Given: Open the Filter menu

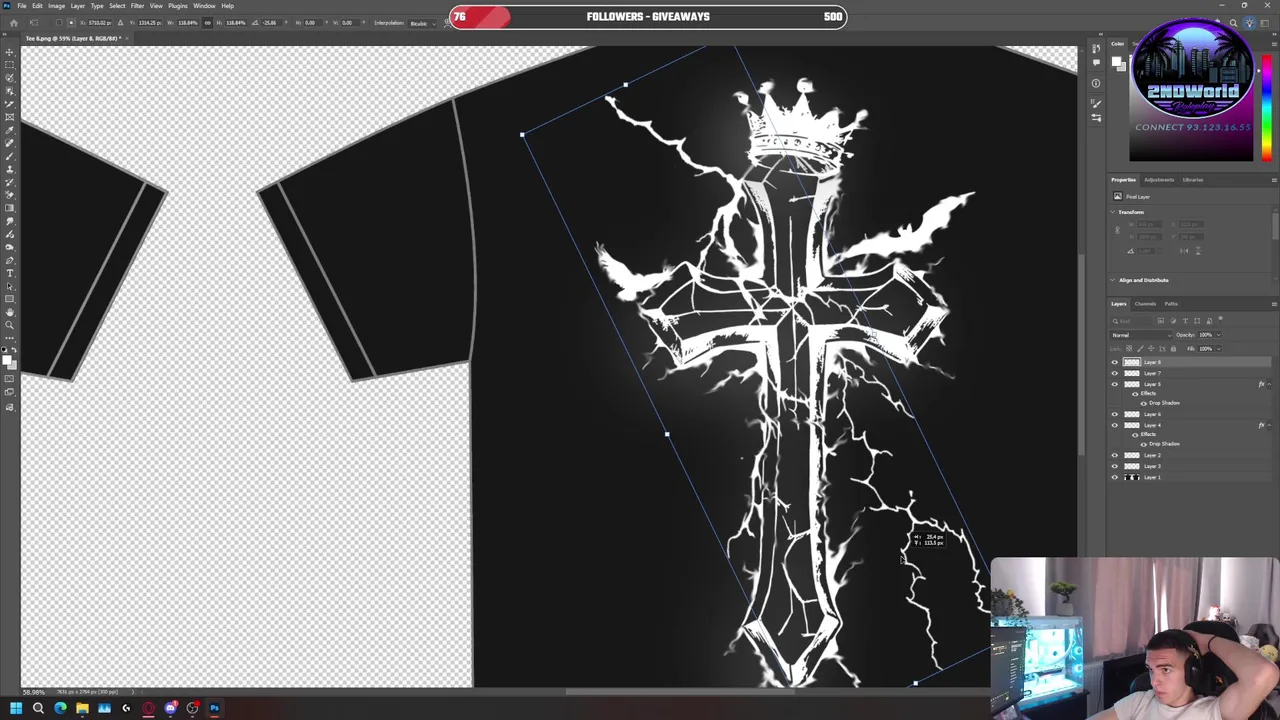Looking at the screenshot, I should click(137, 6).
